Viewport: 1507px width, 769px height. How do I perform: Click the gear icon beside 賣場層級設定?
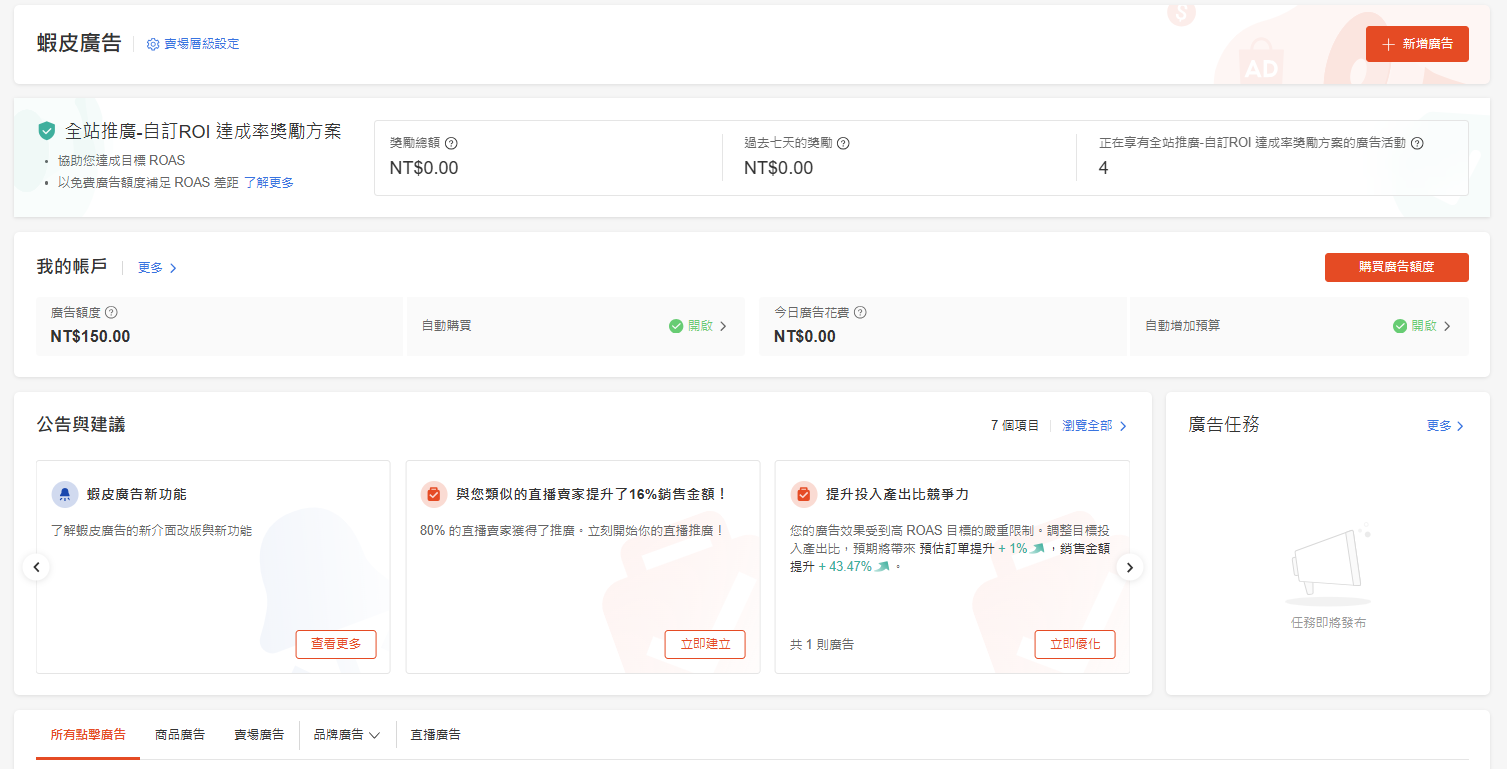tap(153, 44)
